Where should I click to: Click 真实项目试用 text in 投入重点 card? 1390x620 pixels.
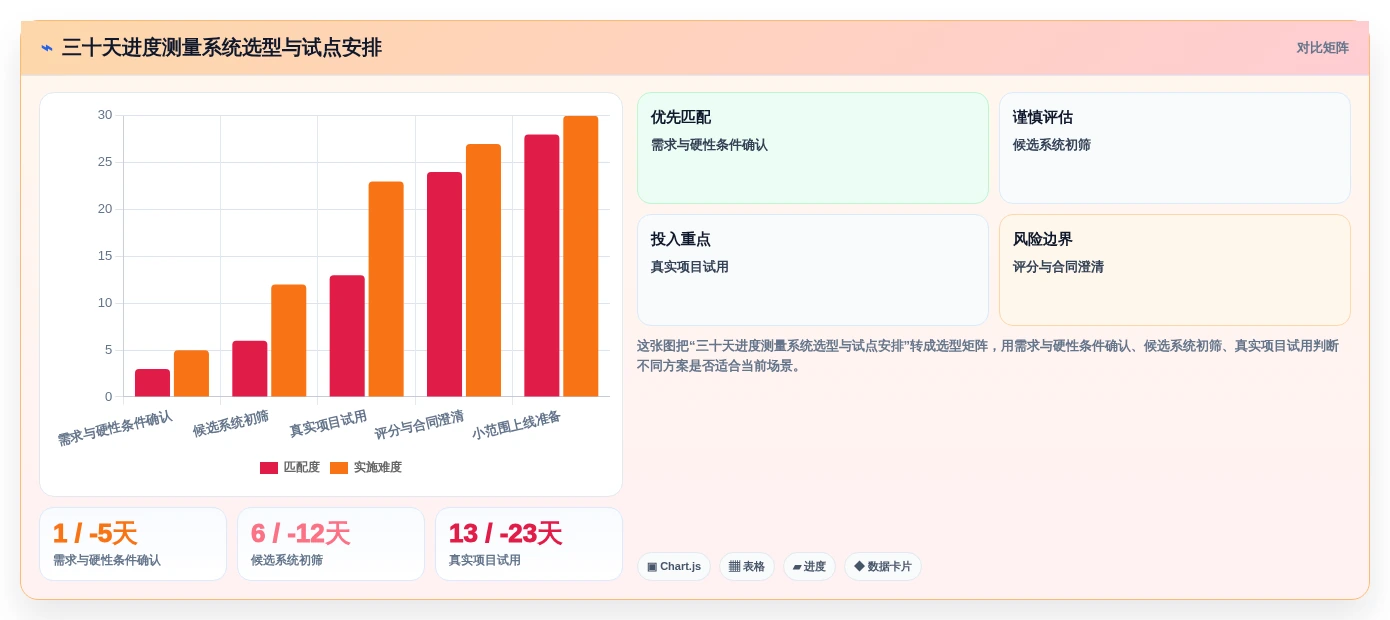[690, 267]
